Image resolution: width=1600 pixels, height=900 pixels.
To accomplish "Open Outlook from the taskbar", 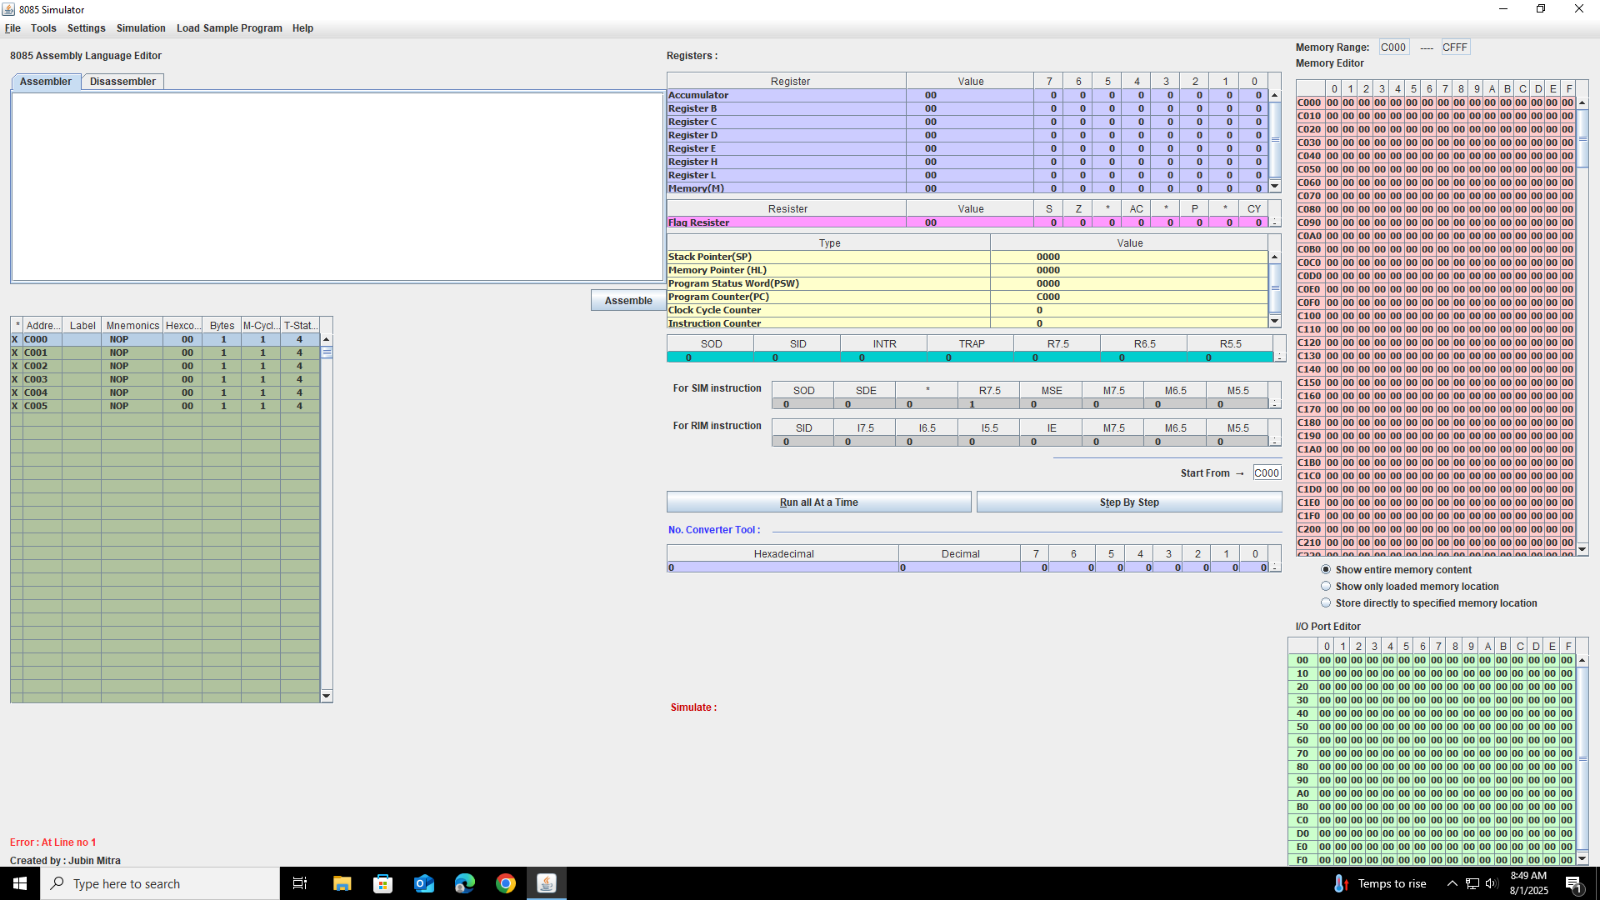I will click(424, 883).
